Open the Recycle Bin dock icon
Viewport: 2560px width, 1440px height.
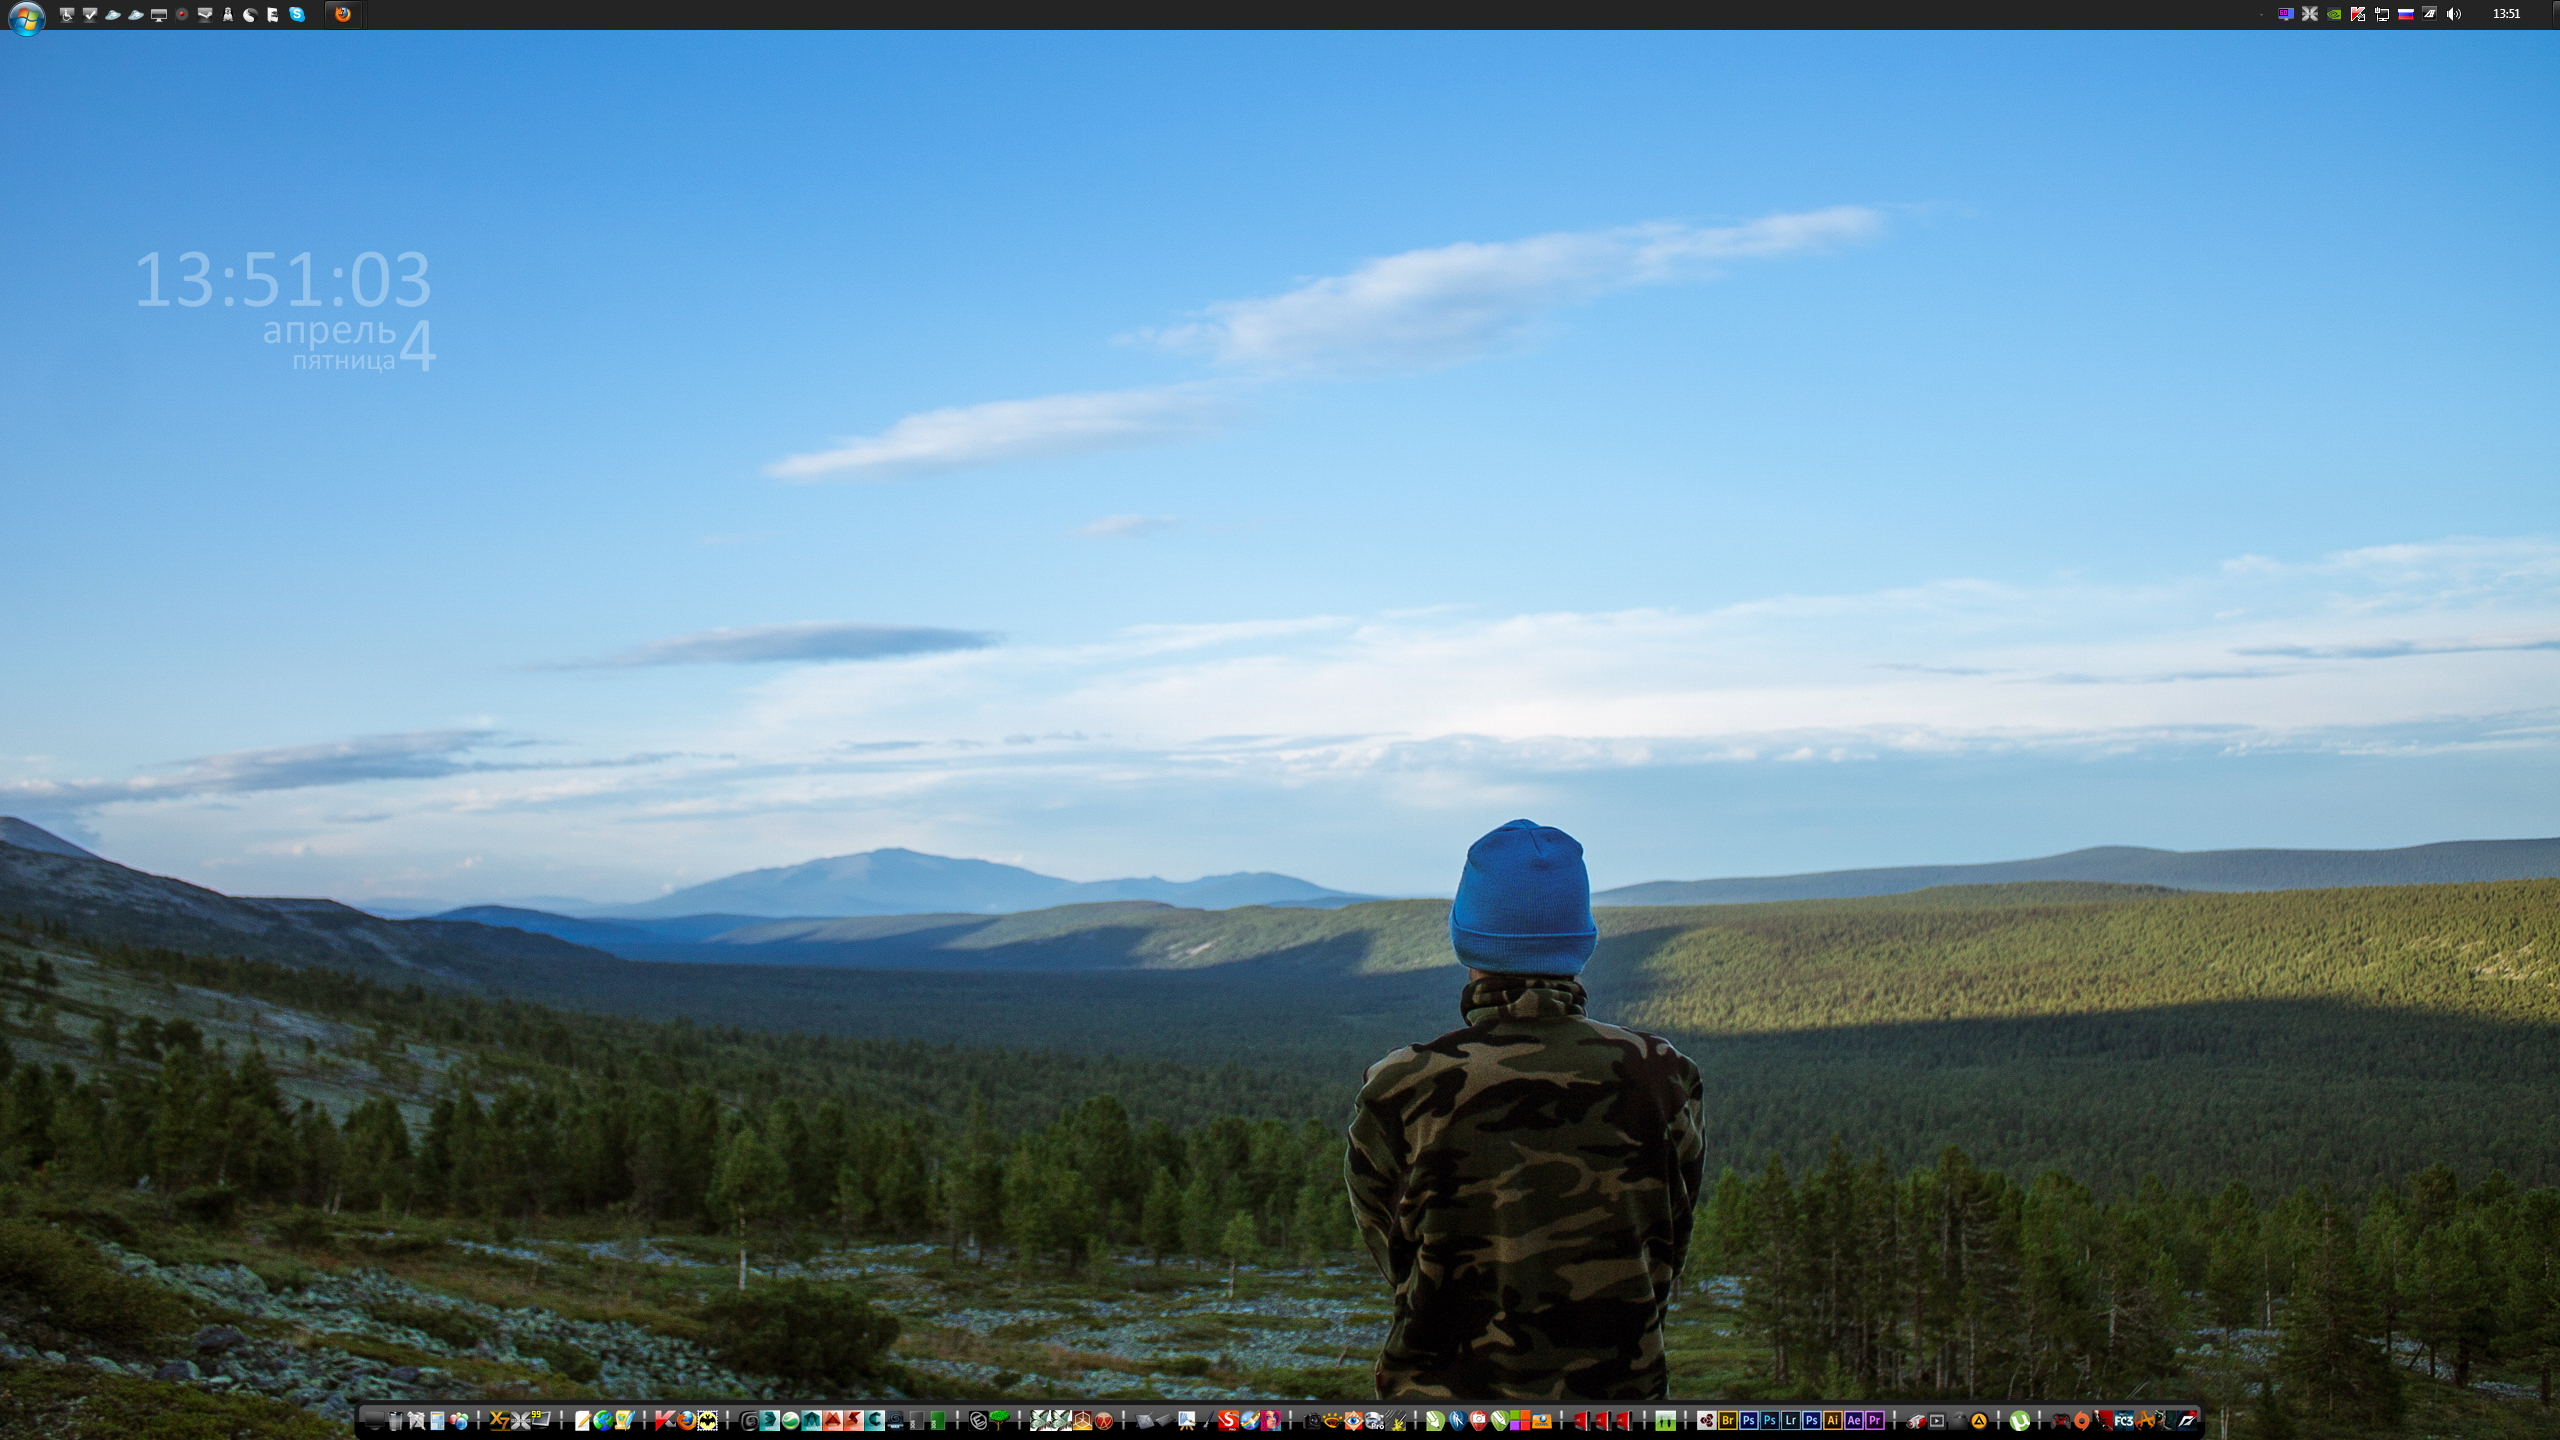point(395,1422)
